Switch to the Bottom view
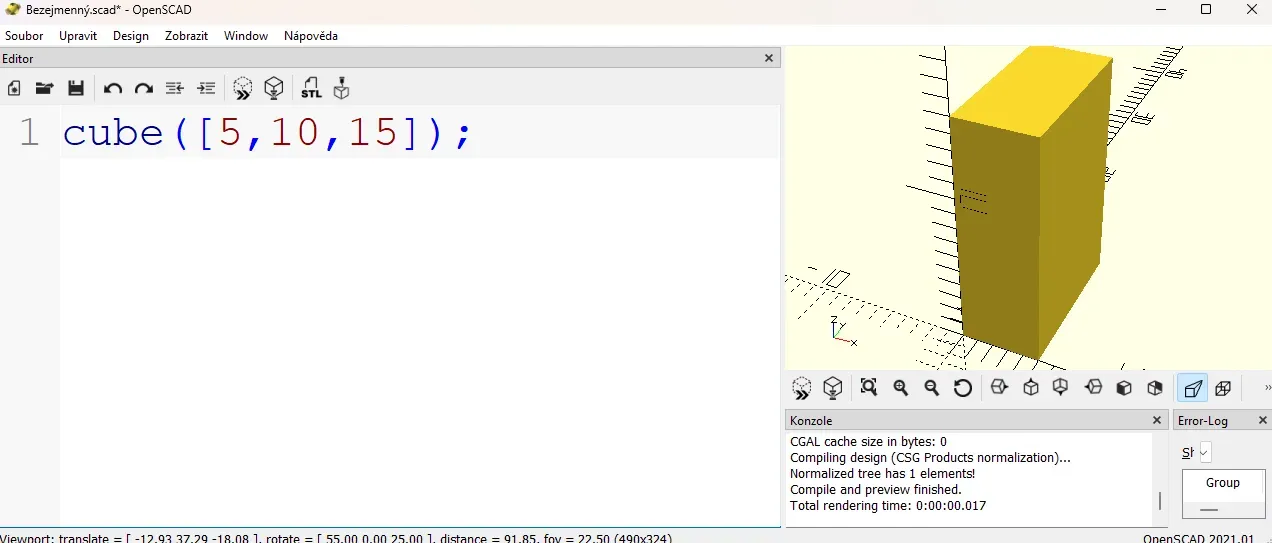1272x543 pixels. 1061,387
